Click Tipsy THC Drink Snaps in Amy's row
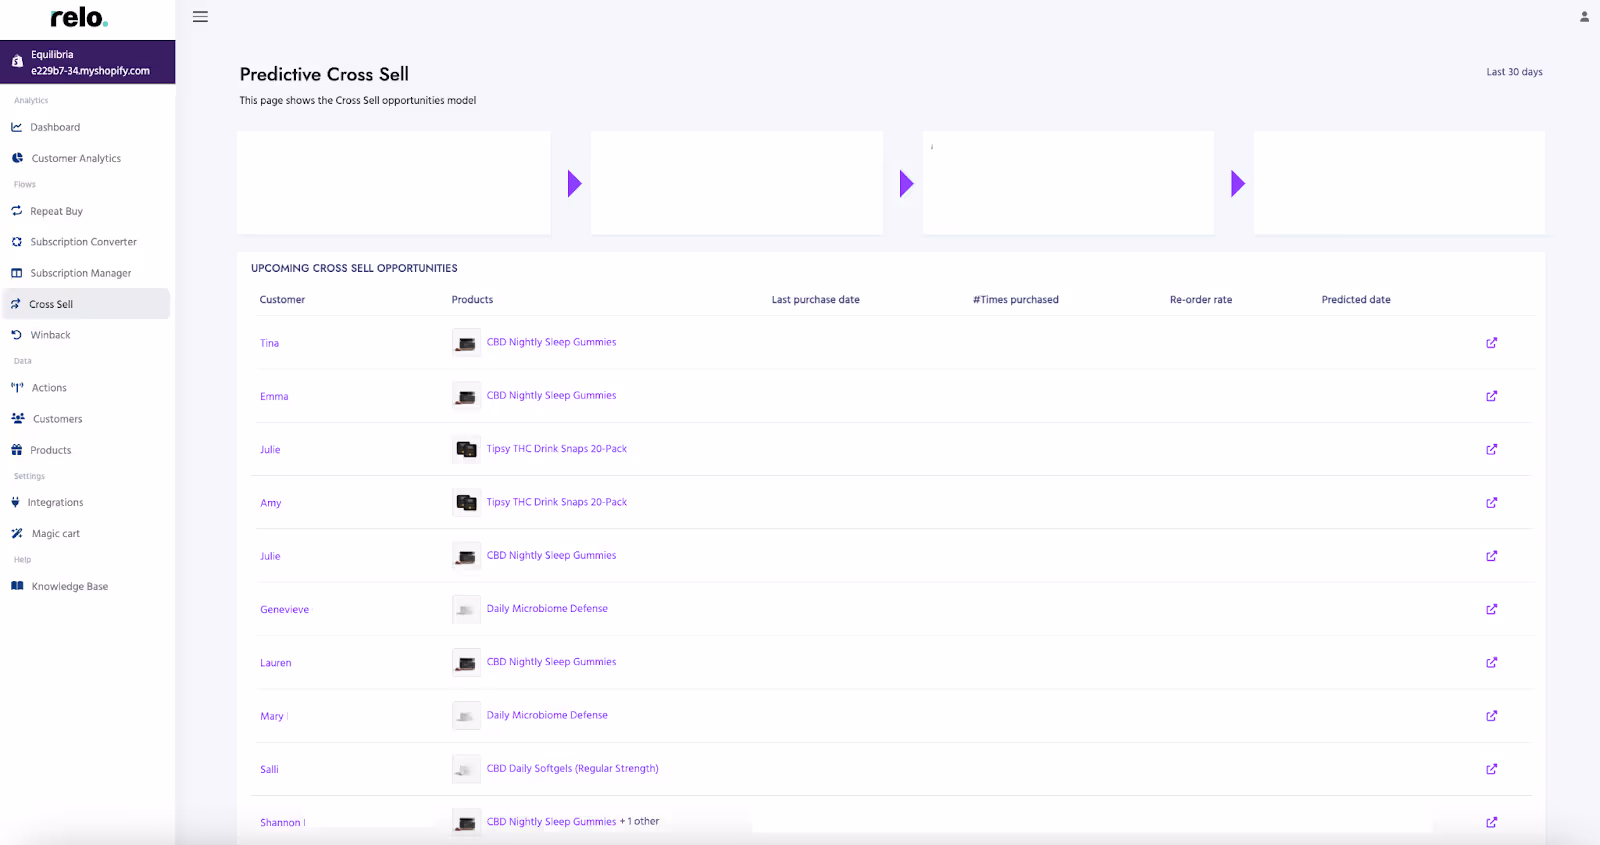 point(557,502)
